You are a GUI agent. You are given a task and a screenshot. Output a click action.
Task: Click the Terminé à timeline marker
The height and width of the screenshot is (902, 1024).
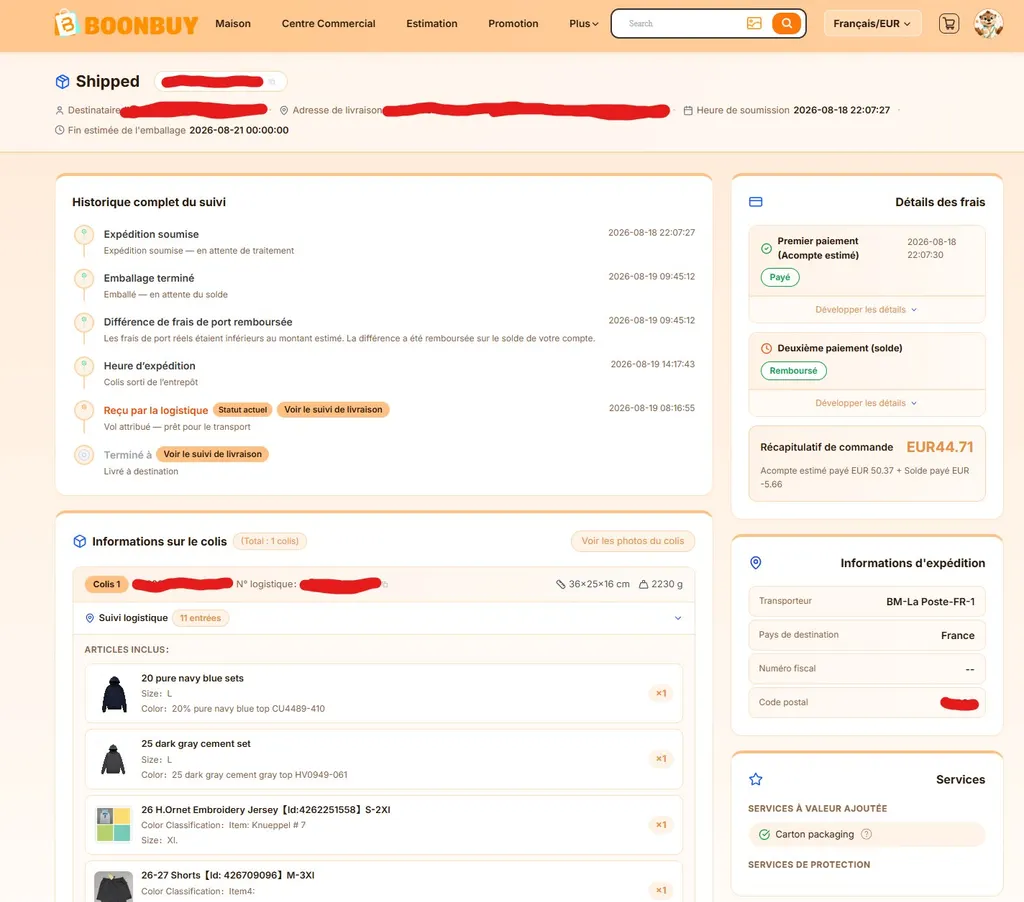84,455
